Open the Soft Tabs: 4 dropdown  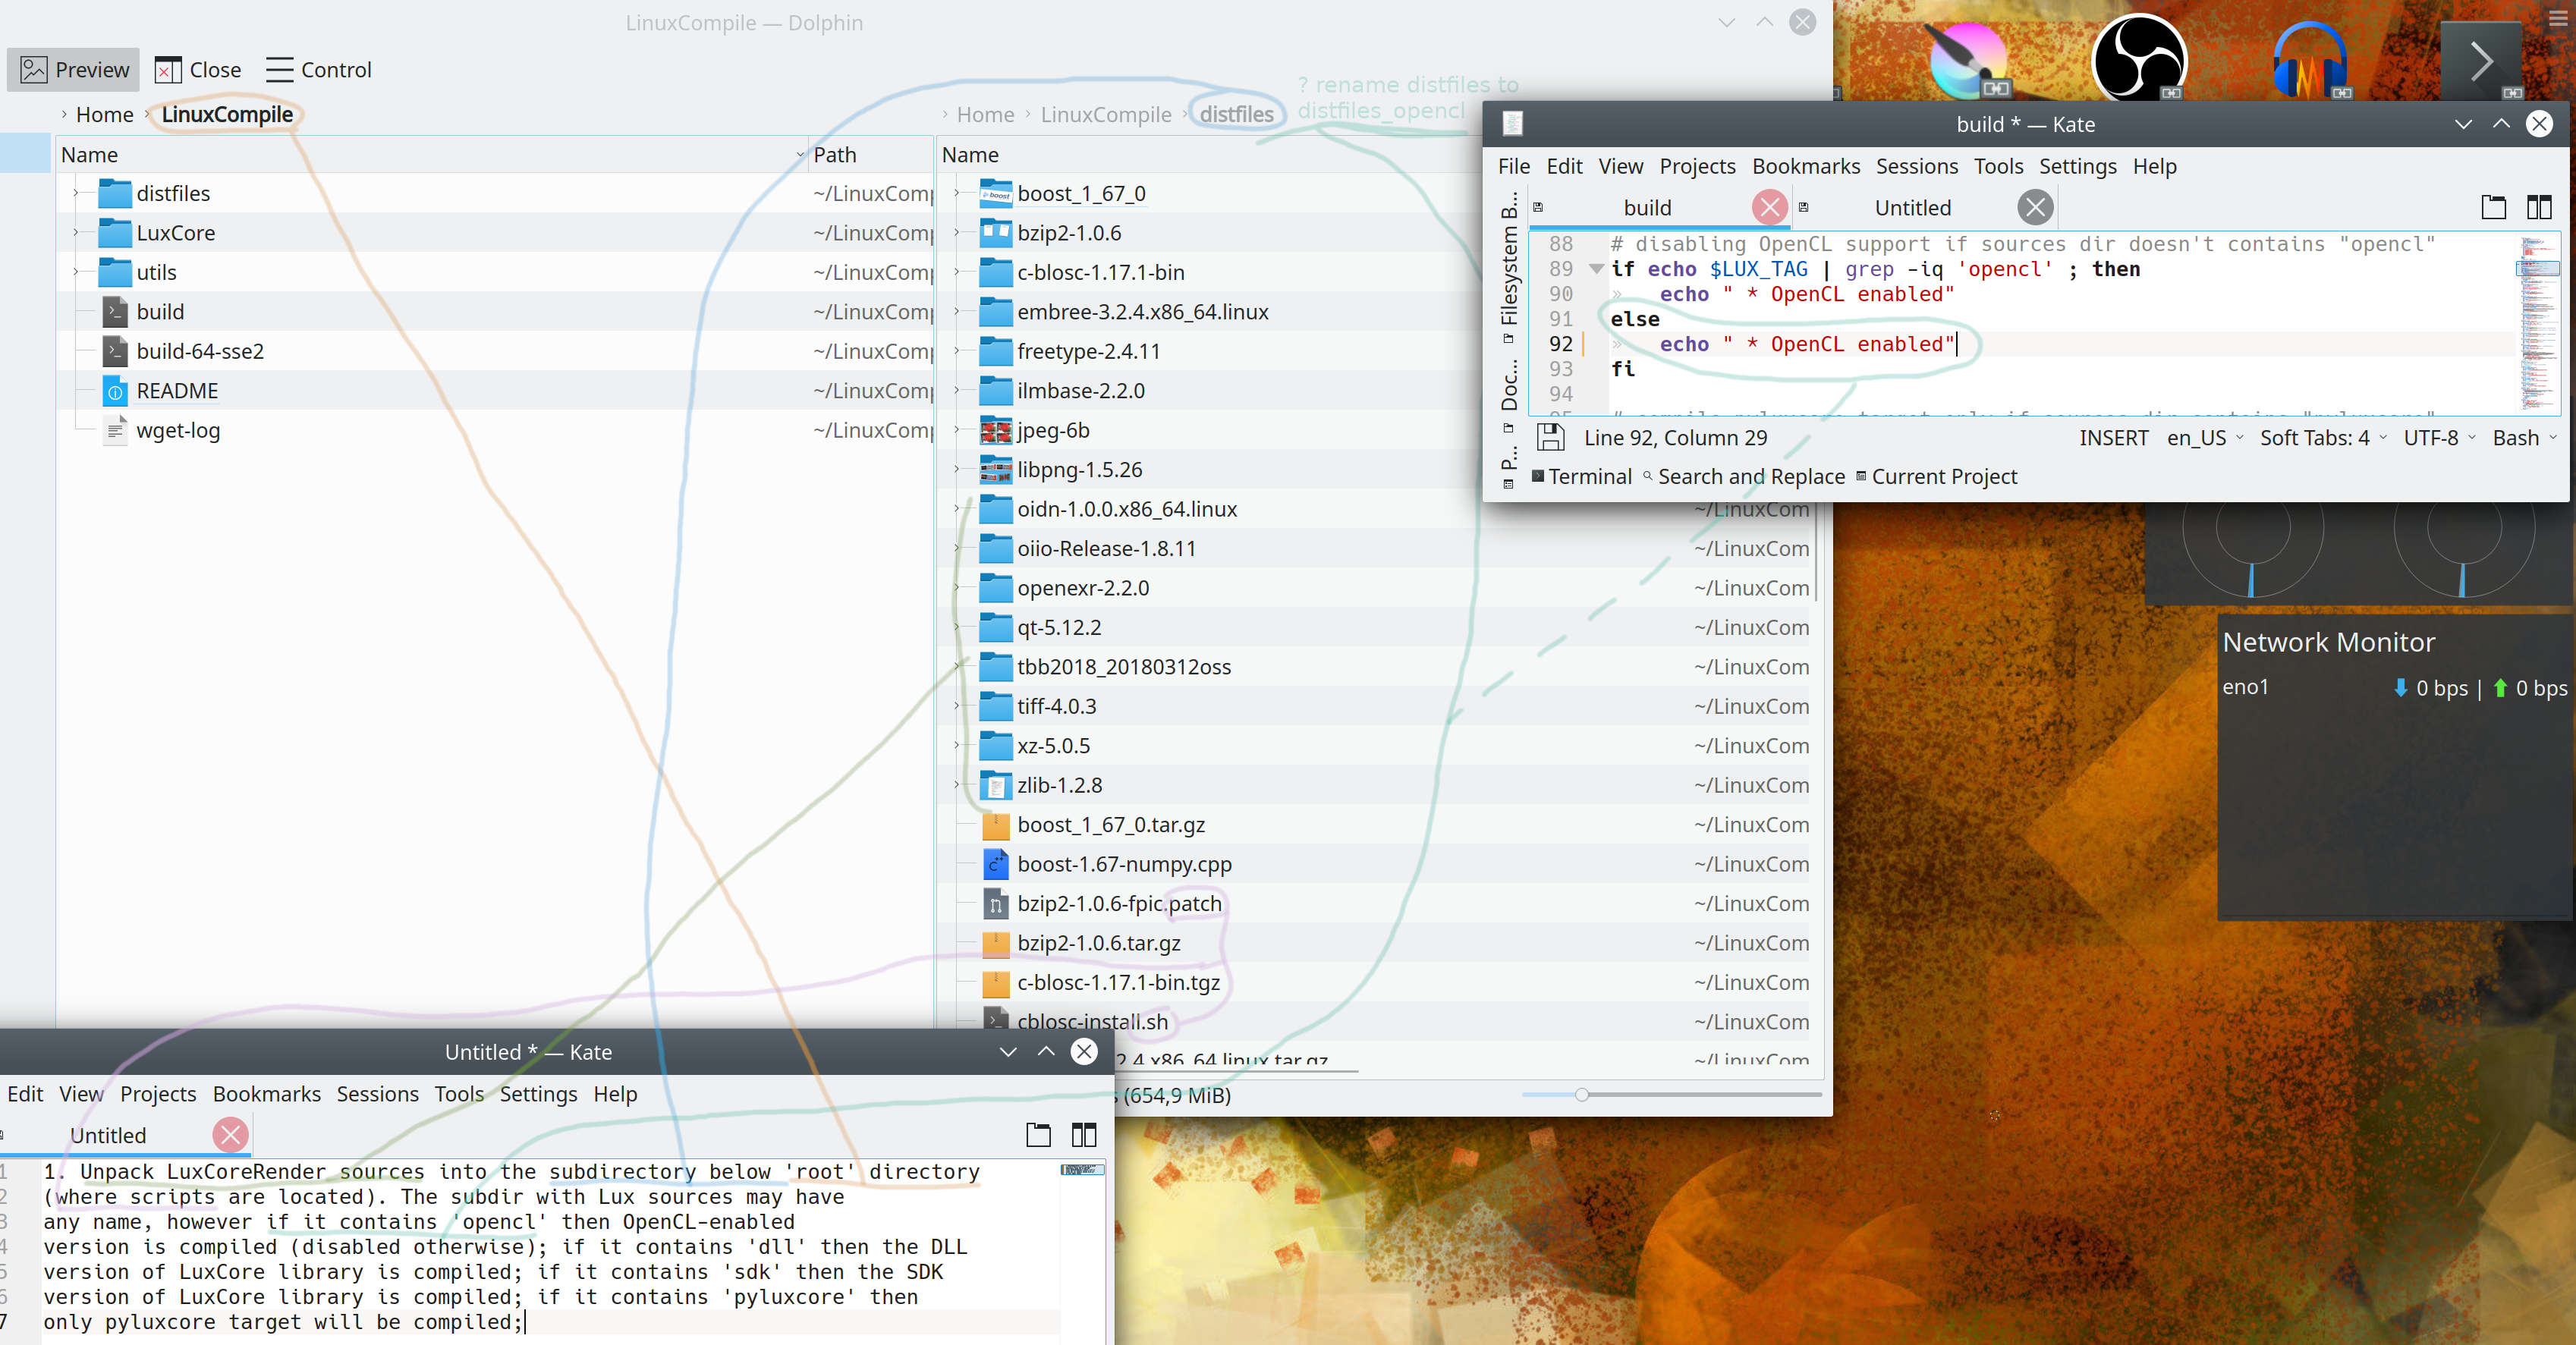[2322, 438]
